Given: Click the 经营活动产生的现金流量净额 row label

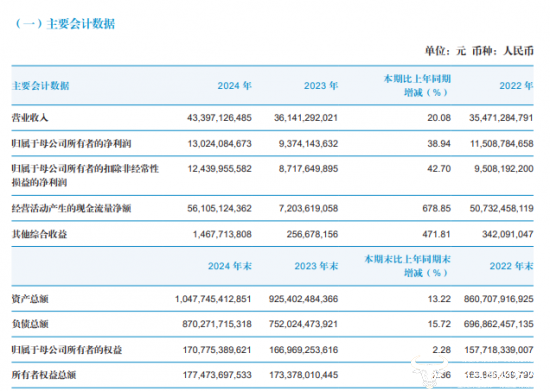Looking at the screenshot, I should tap(72, 208).
